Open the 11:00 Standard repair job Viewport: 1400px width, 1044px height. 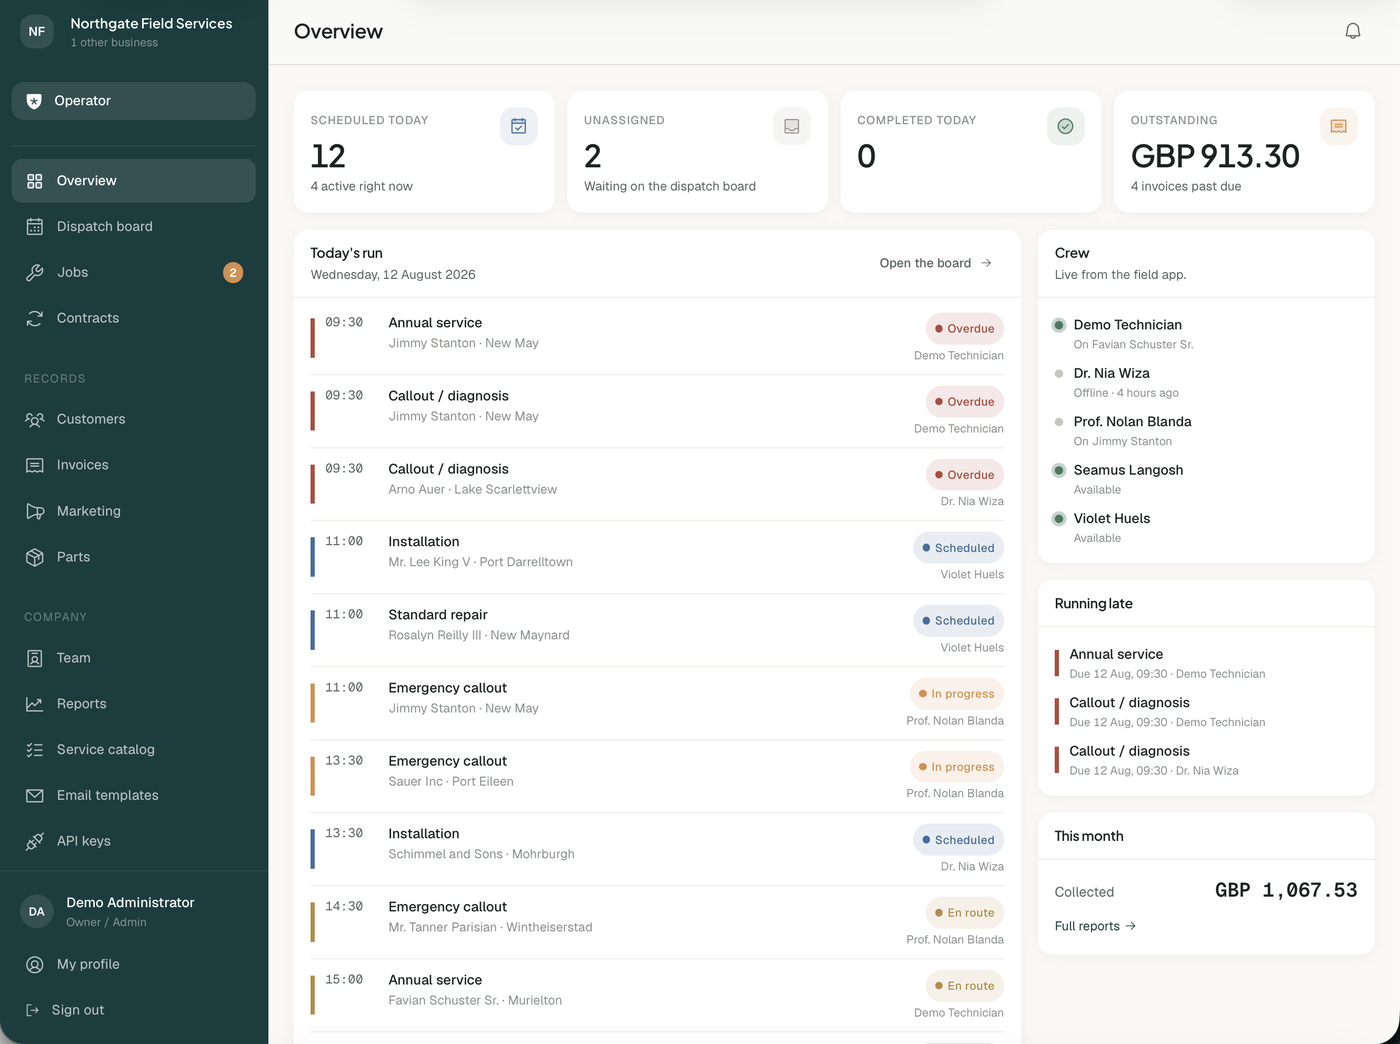pyautogui.click(x=657, y=630)
